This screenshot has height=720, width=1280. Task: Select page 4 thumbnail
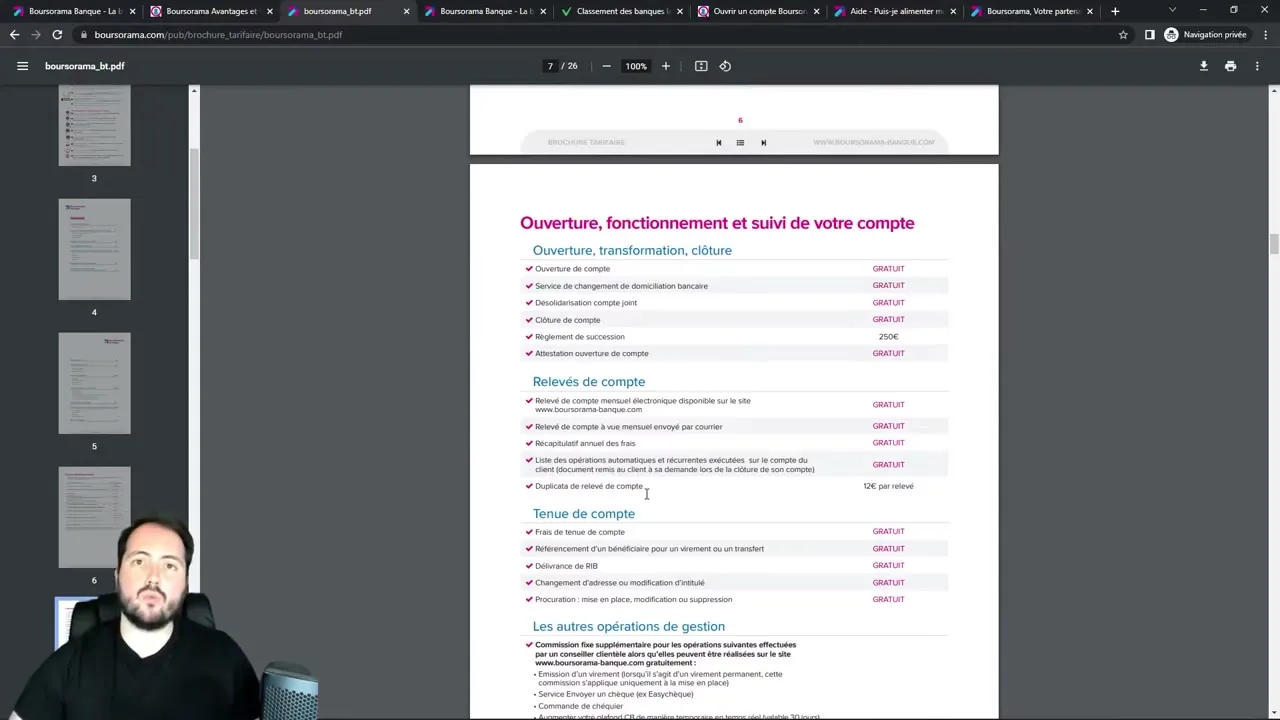(x=94, y=249)
